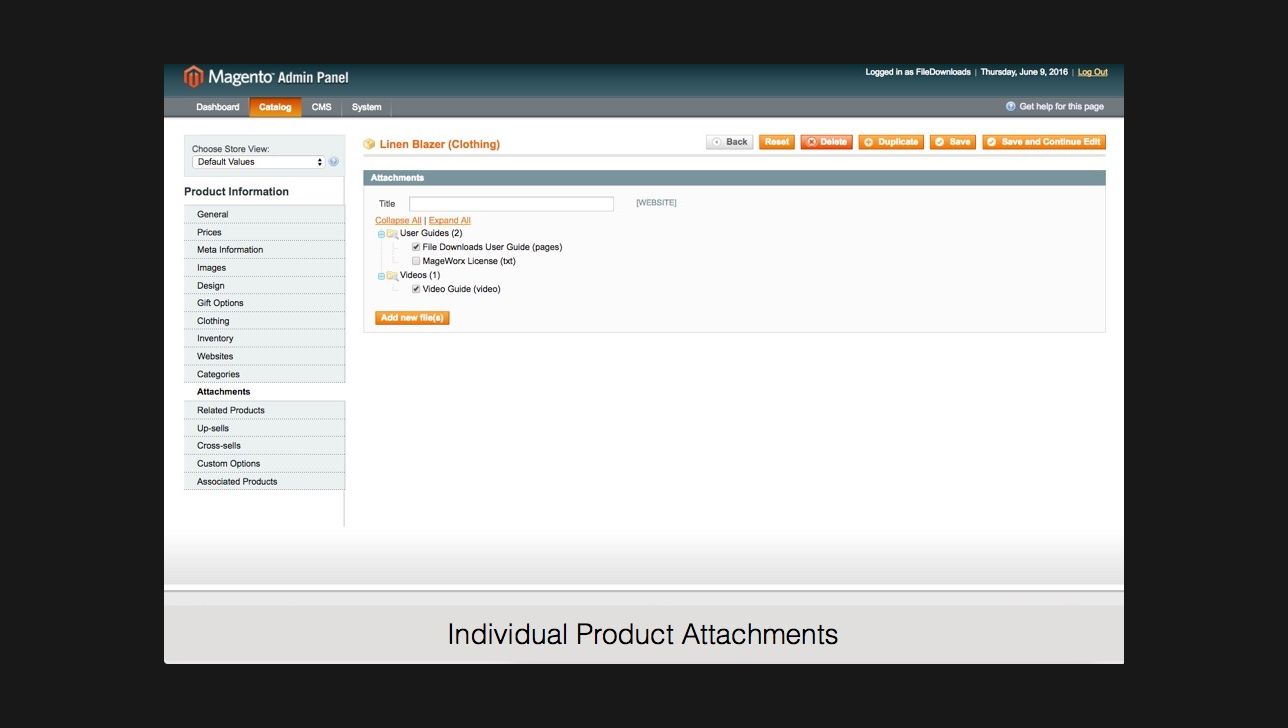Collapse the User Guides tree node
This screenshot has width=1288, height=728.
click(x=380, y=232)
